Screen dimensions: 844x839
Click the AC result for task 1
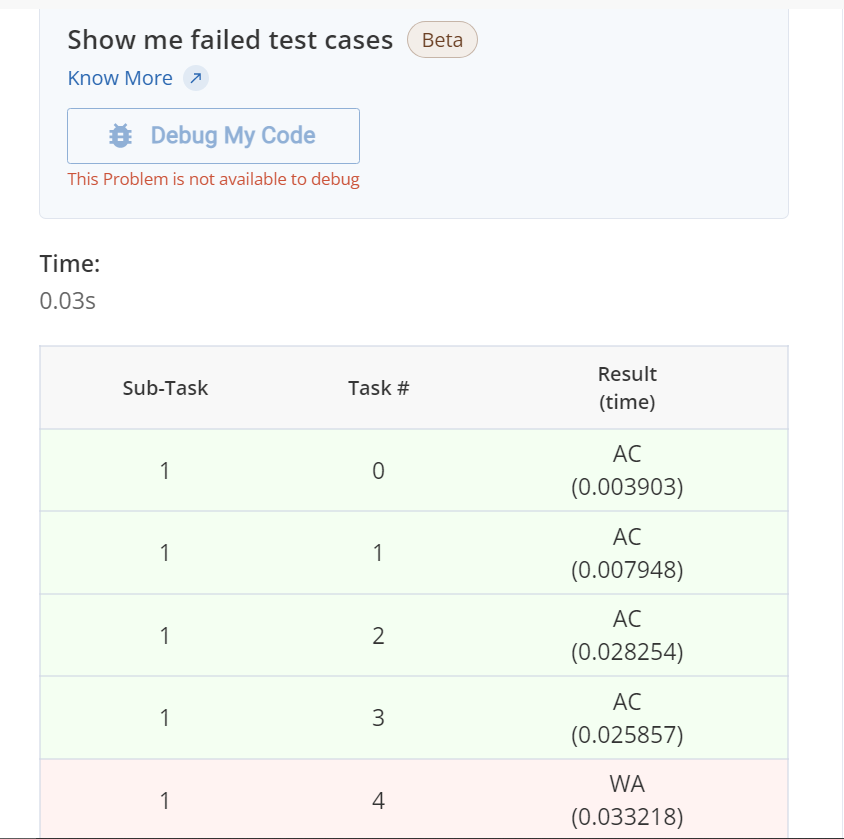coord(627,553)
